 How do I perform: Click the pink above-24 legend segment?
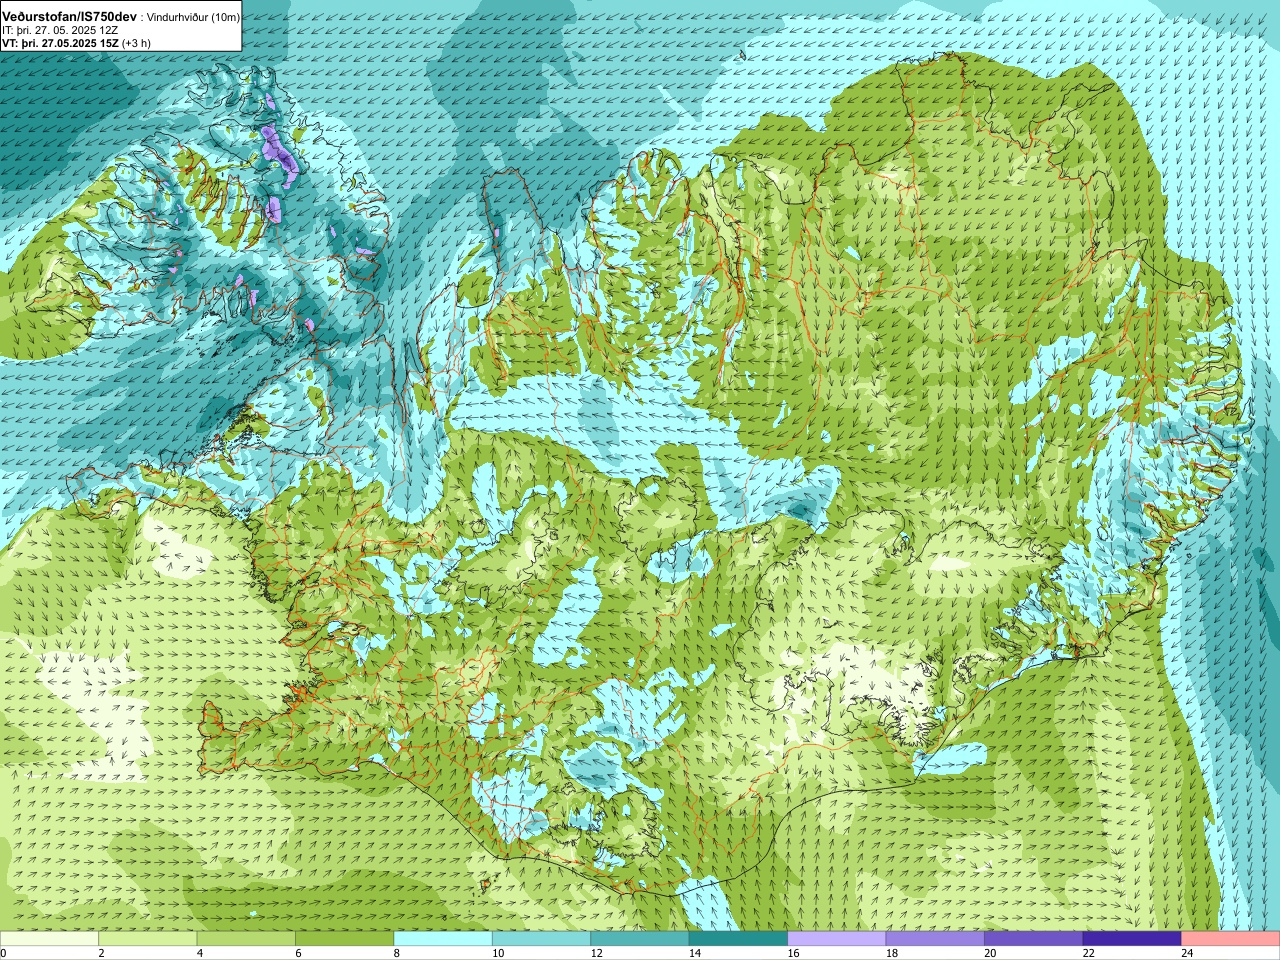point(1231,939)
